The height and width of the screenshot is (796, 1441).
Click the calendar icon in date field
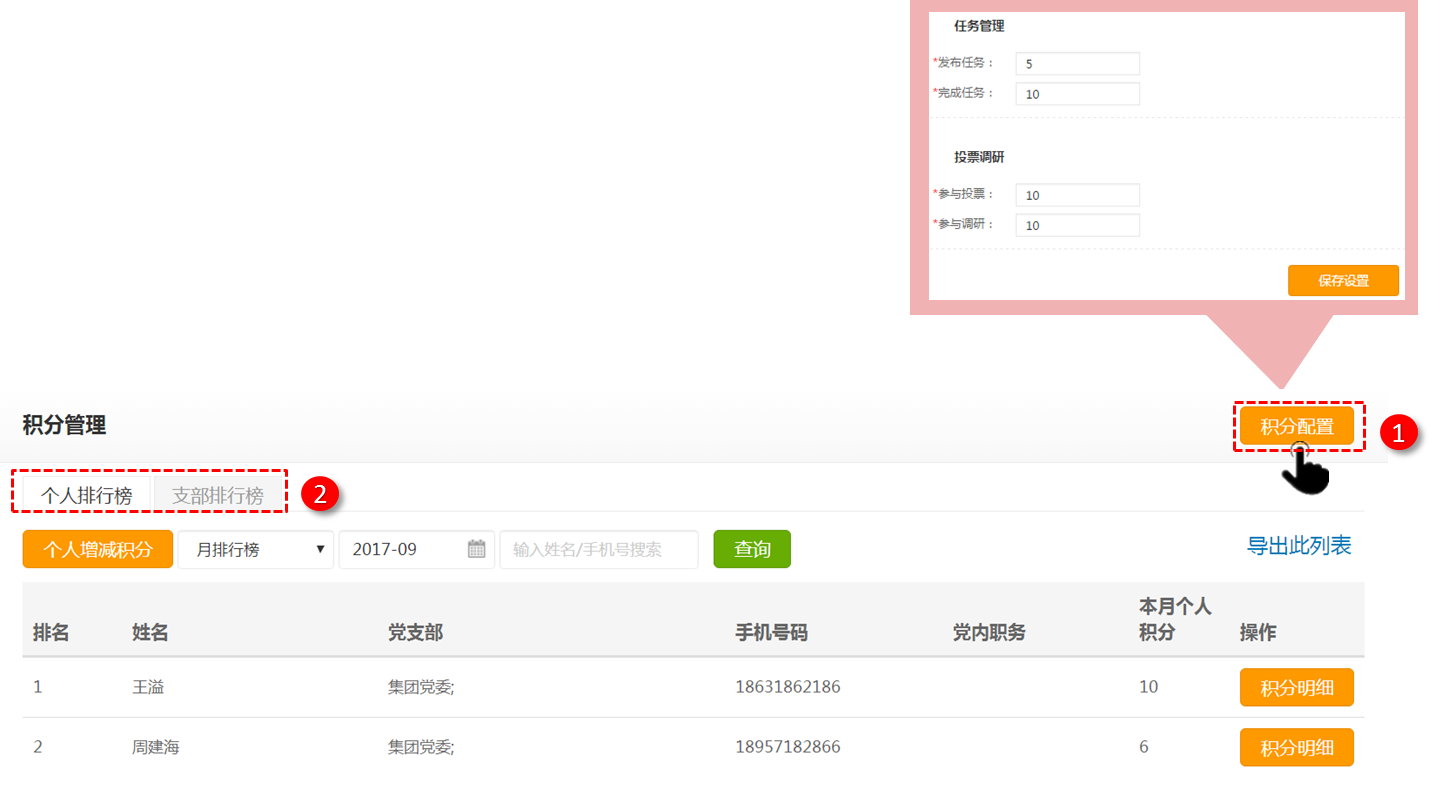(x=477, y=549)
